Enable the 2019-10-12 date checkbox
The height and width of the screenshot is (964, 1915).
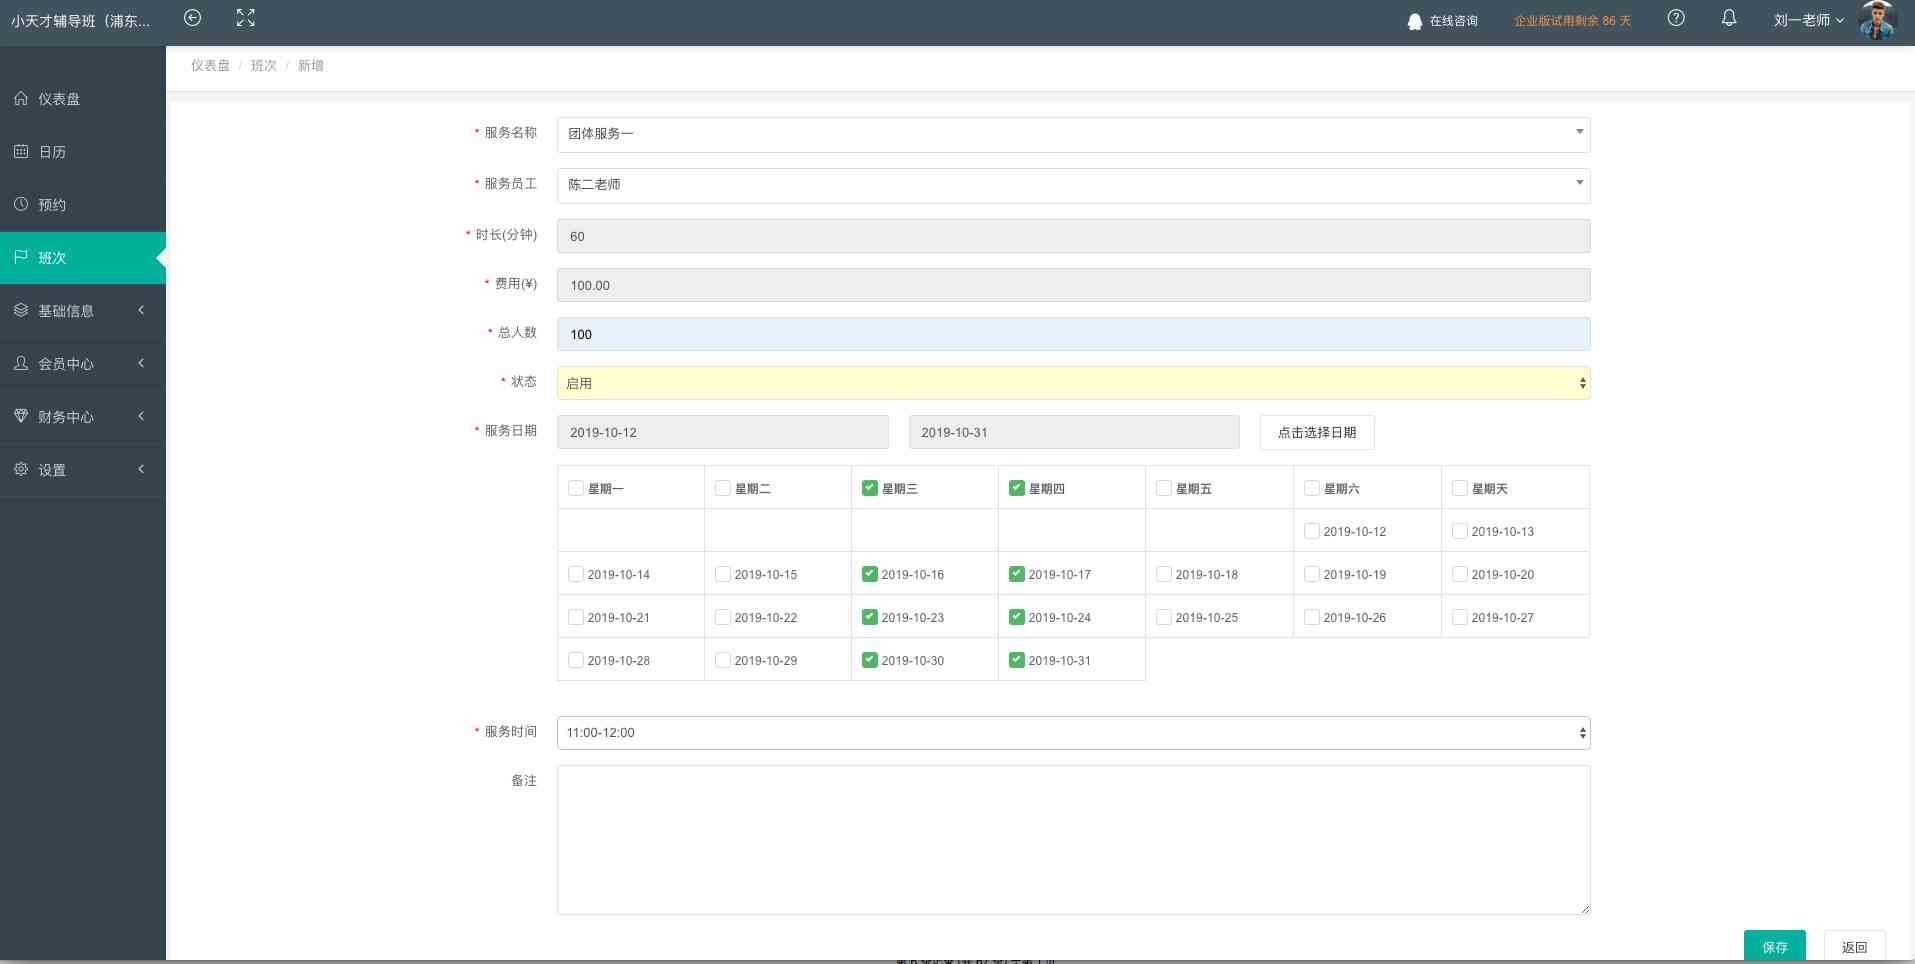point(1311,531)
